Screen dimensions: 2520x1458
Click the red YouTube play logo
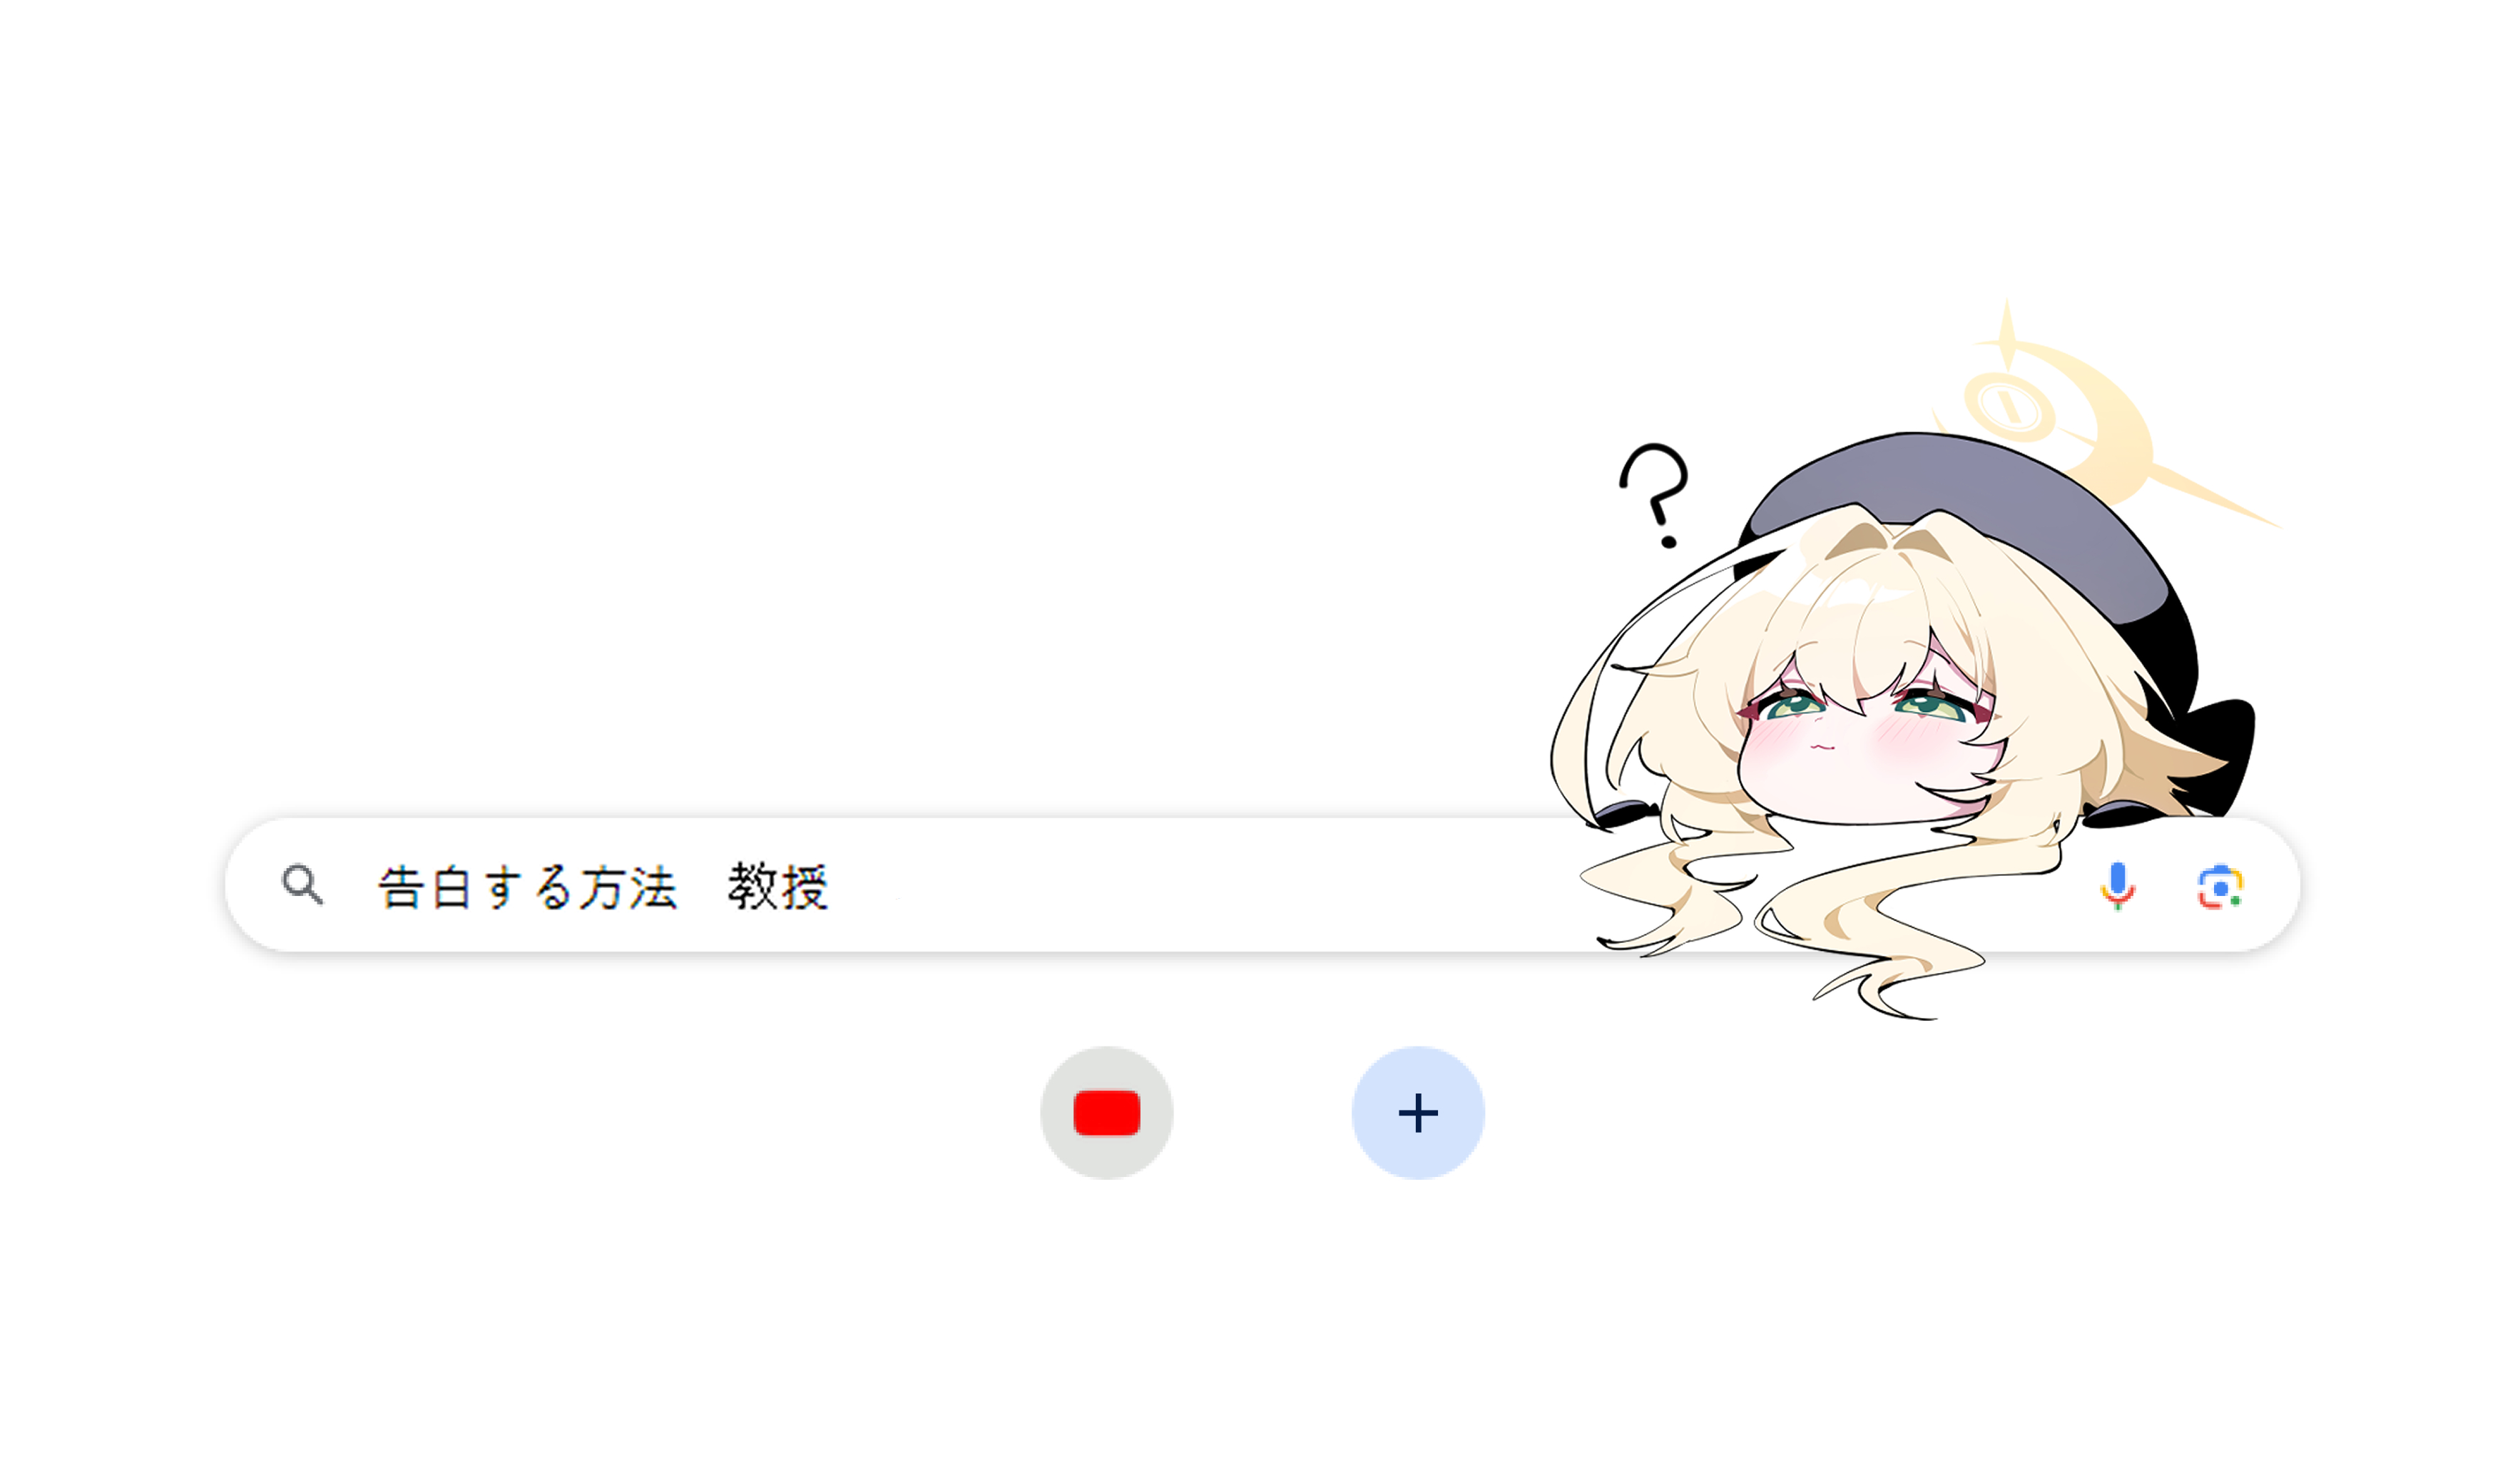click(x=1106, y=1113)
